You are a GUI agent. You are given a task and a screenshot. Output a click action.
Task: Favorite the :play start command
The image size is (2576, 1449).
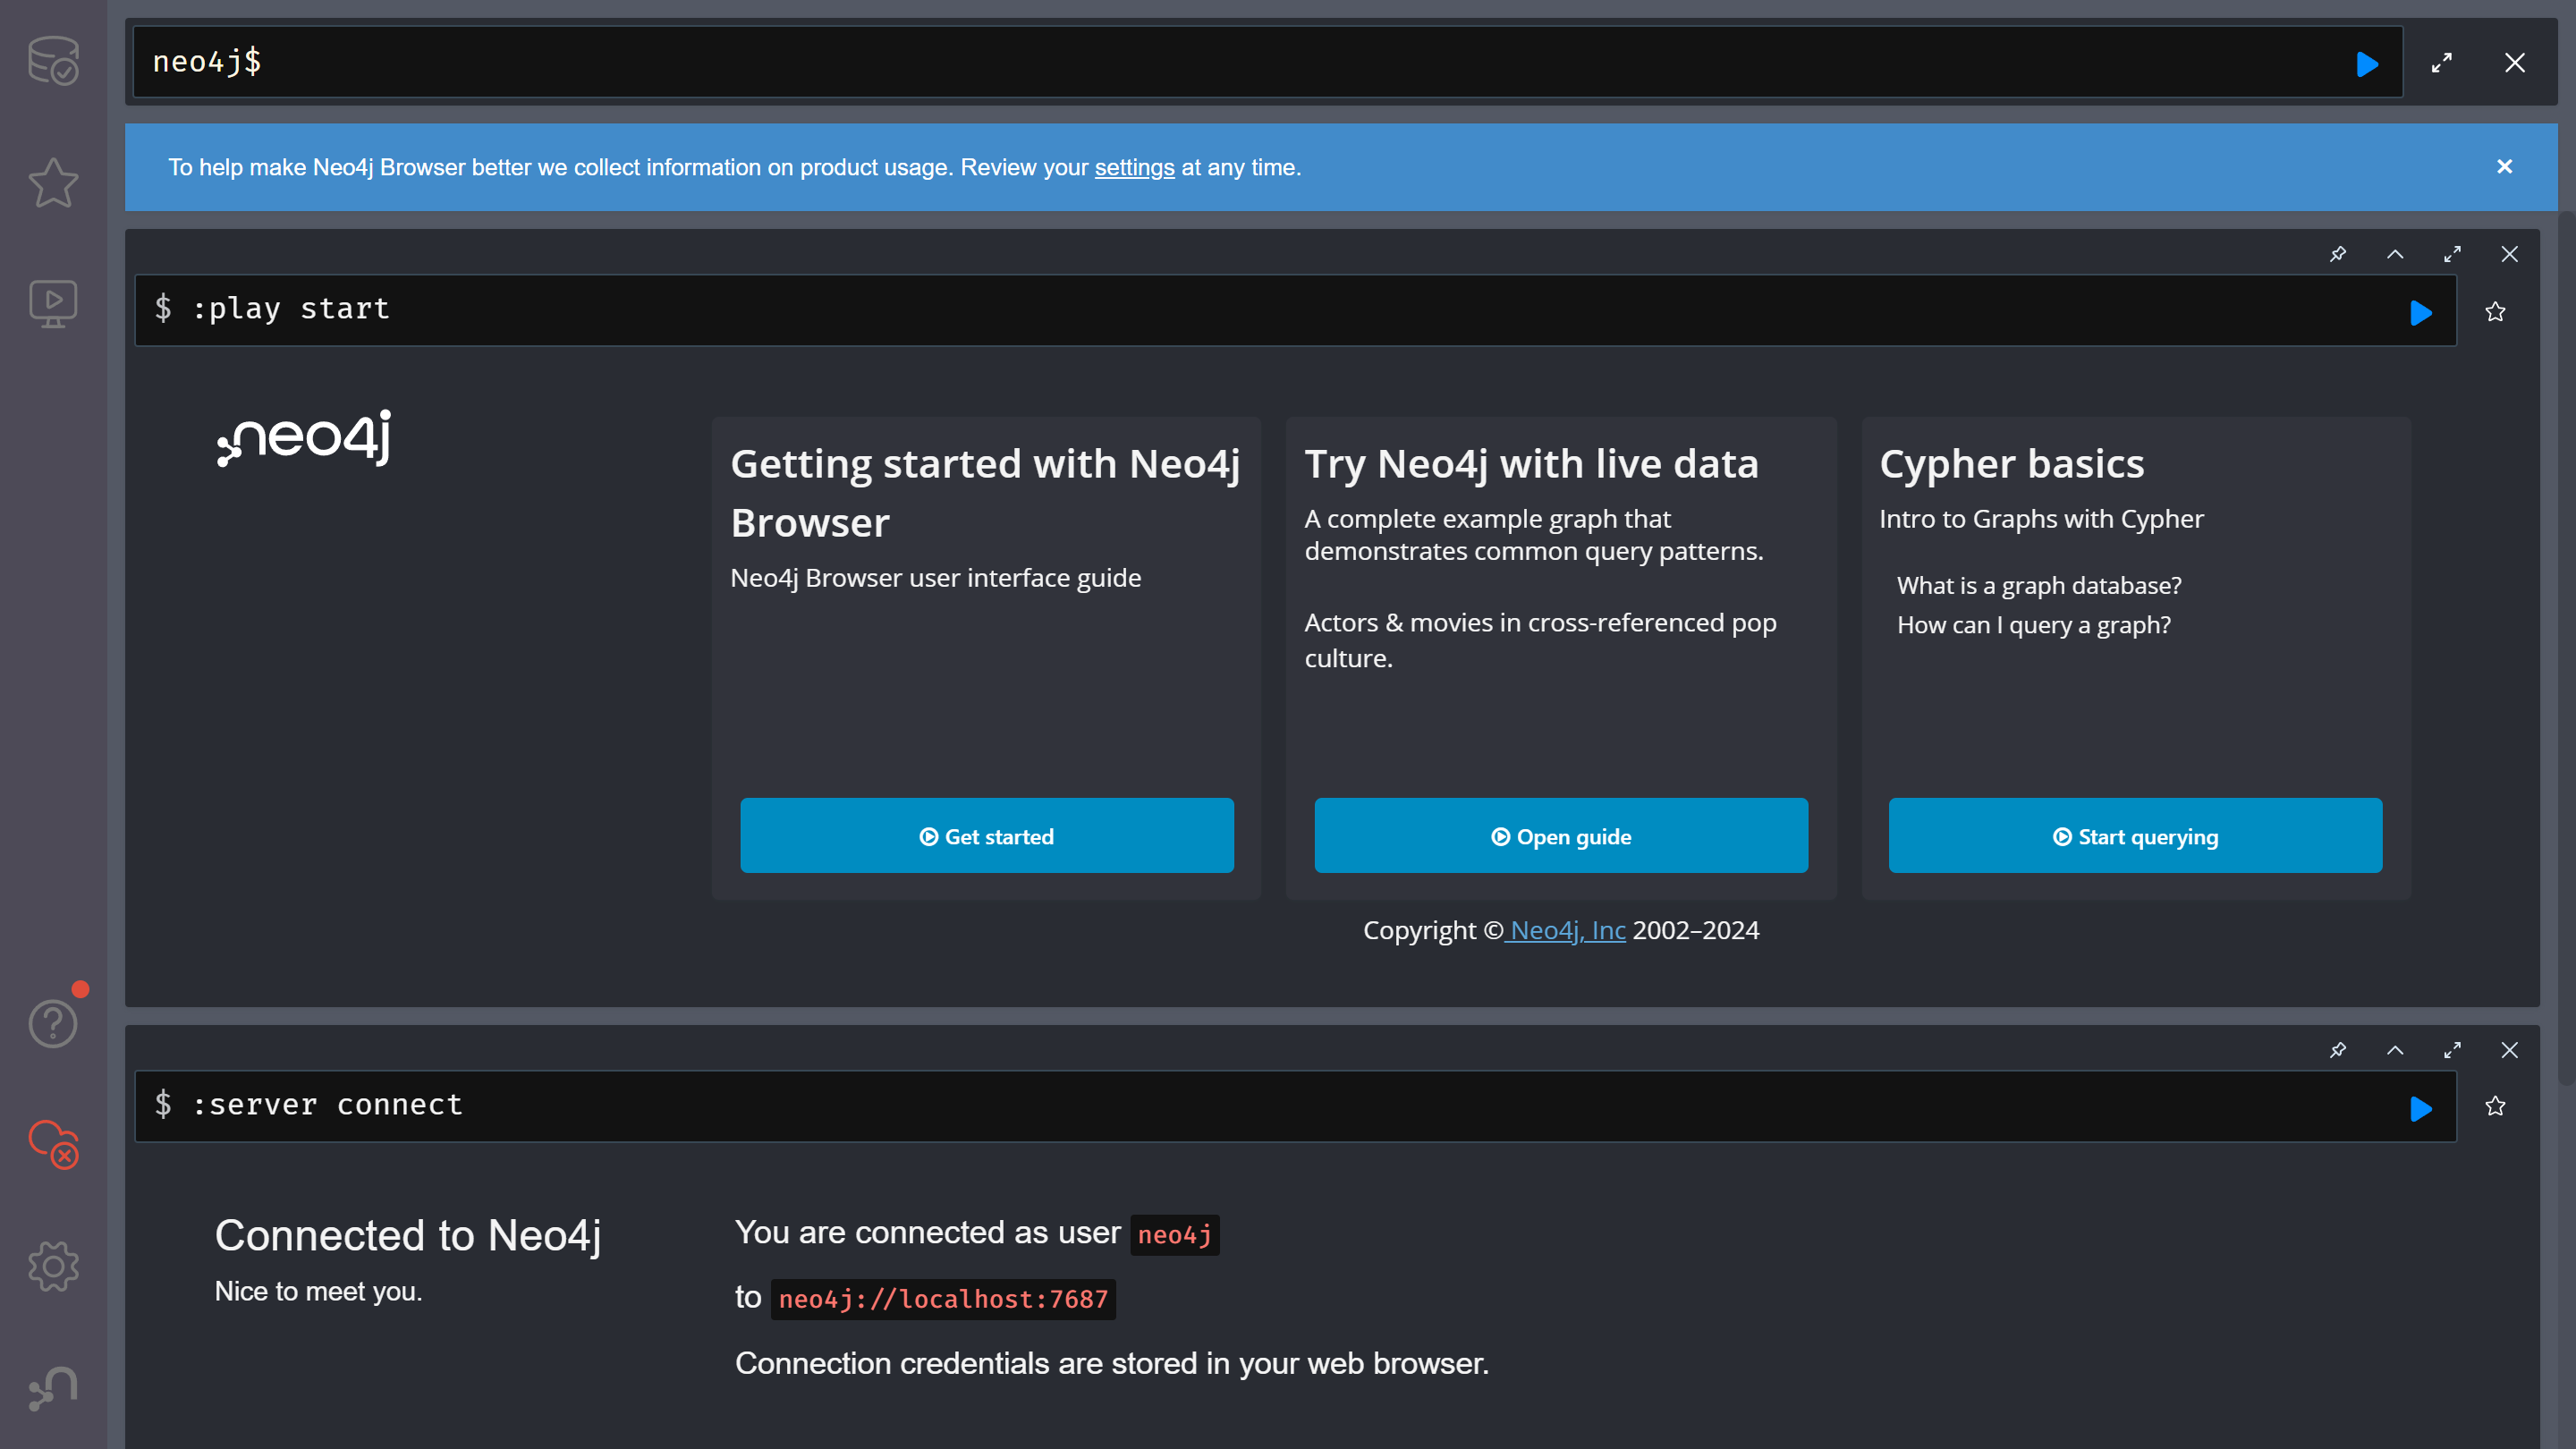pos(2495,312)
